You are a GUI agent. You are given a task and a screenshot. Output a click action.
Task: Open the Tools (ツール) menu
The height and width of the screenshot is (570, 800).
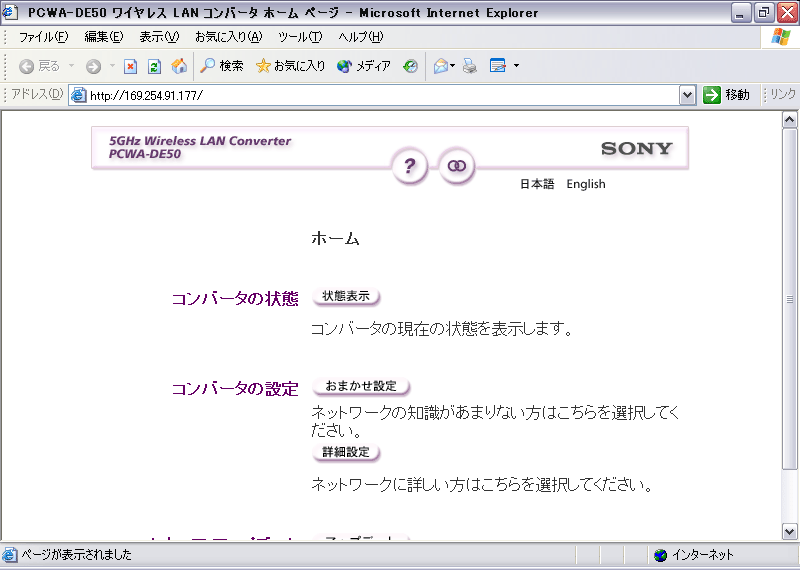pyautogui.click(x=300, y=37)
